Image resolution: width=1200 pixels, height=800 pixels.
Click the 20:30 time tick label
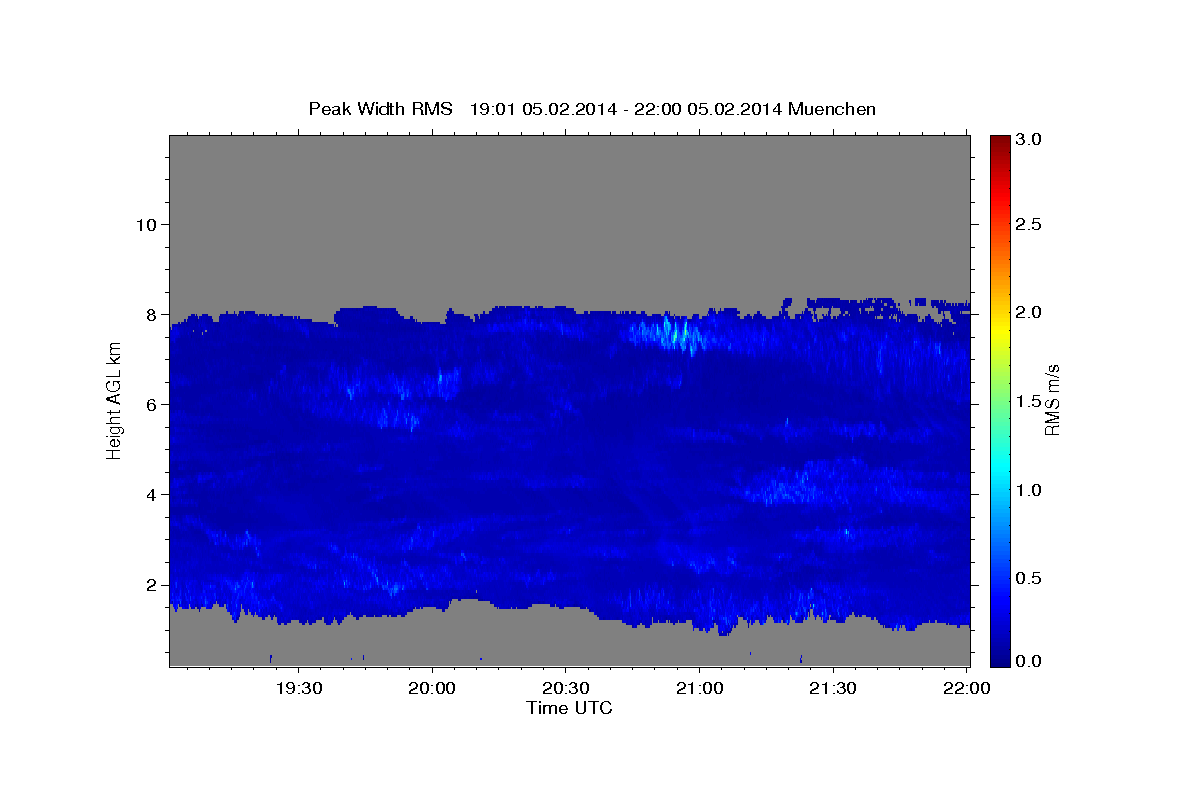tap(566, 689)
